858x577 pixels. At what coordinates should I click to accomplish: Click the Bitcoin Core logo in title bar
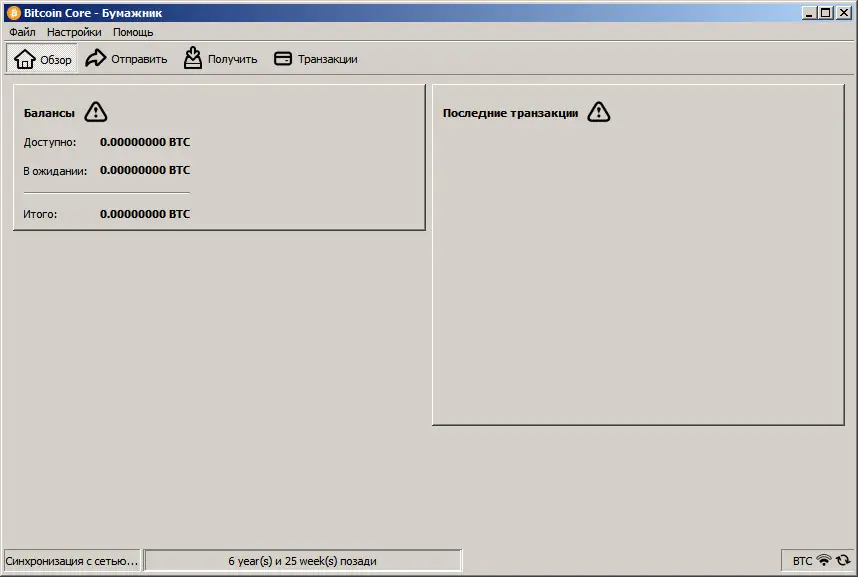(13, 13)
